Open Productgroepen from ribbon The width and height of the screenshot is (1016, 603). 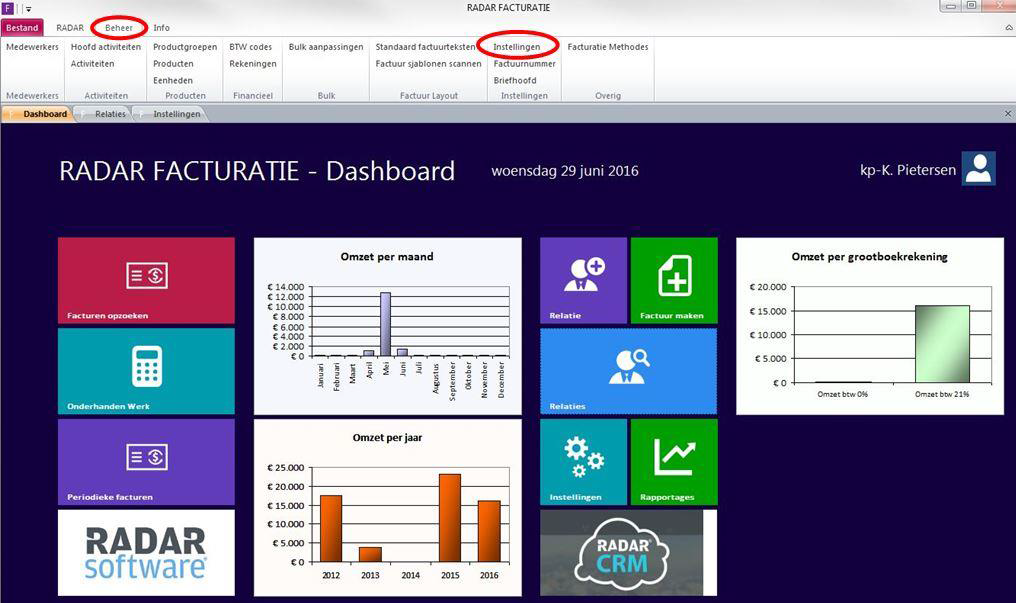pyautogui.click(x=185, y=47)
